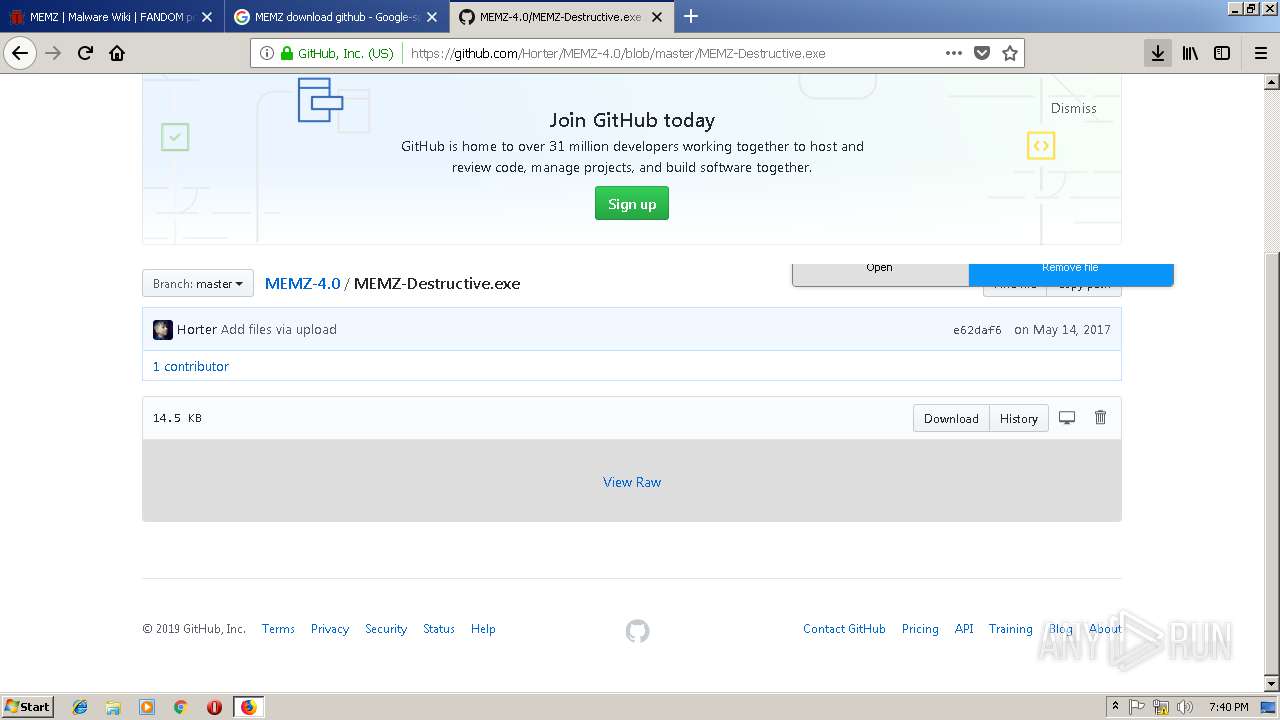This screenshot has width=1280, height=720.
Task: Open Action Center flag tray icon
Action: pos(1137,707)
